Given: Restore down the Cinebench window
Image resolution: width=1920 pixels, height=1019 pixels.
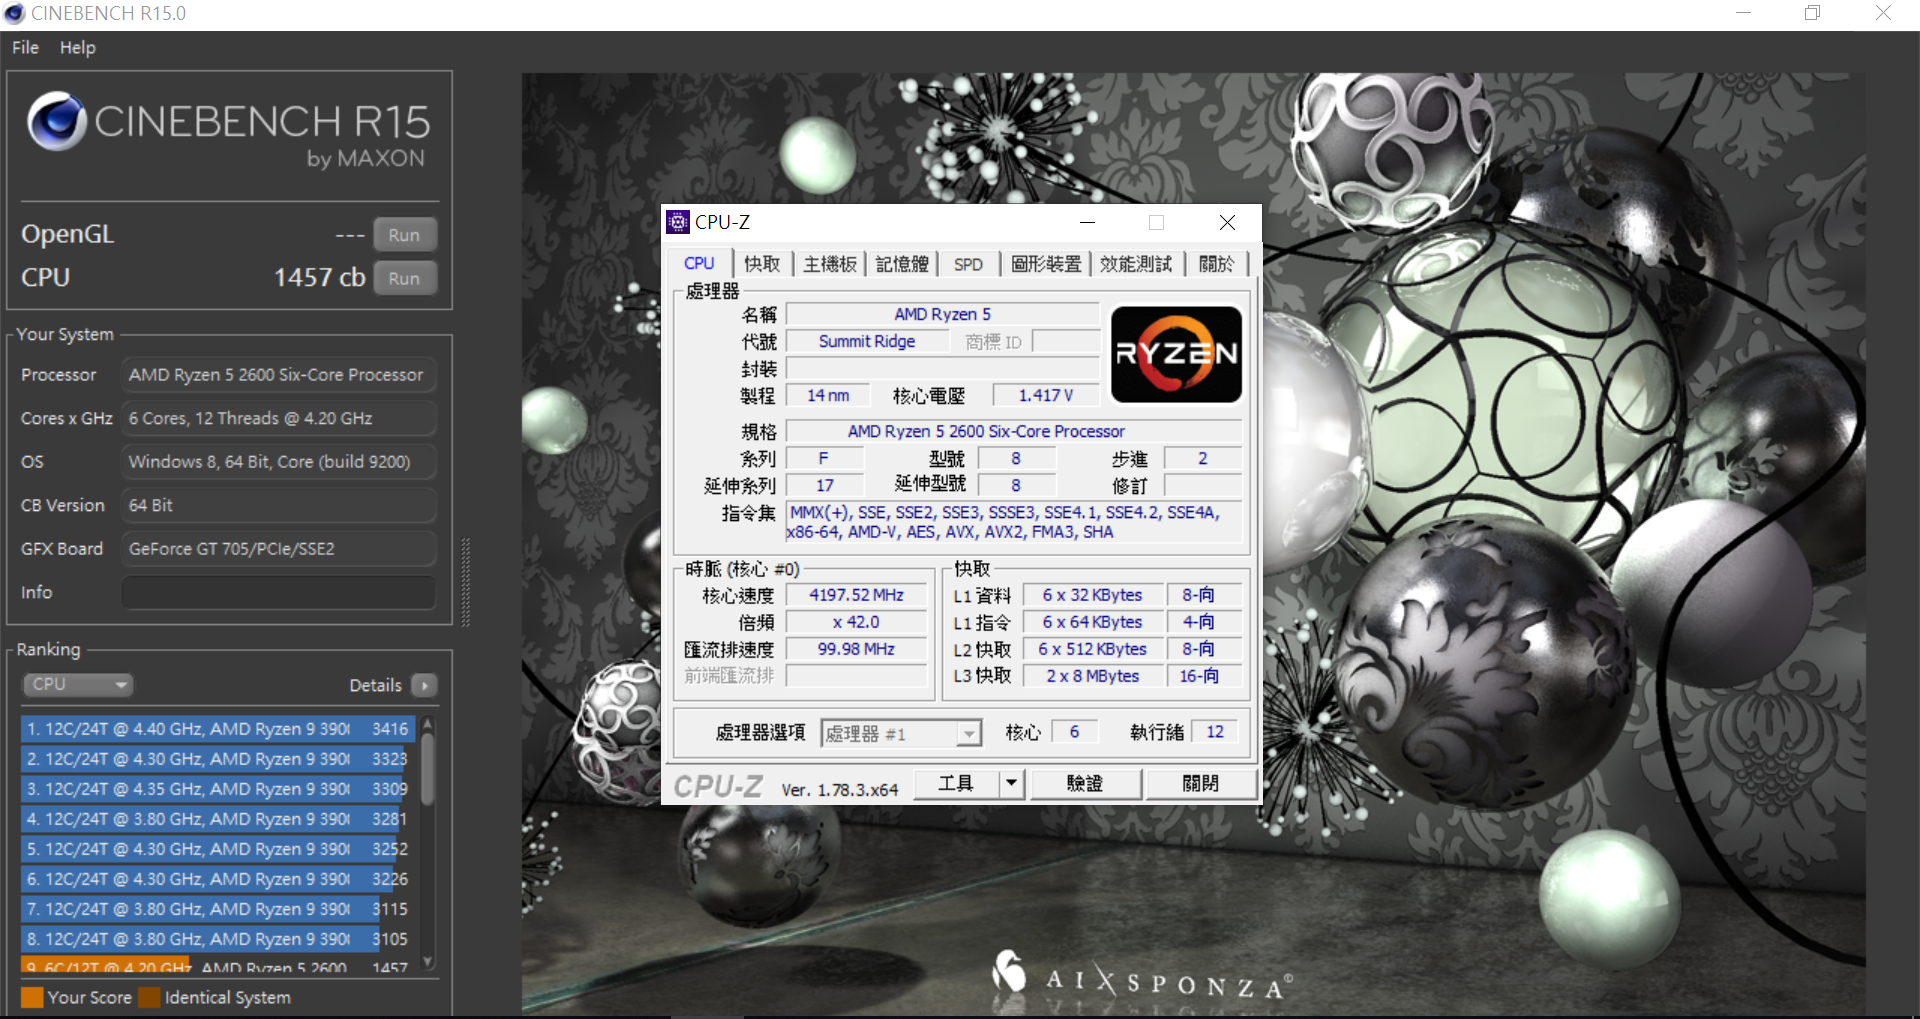Looking at the screenshot, I should pos(1812,13).
